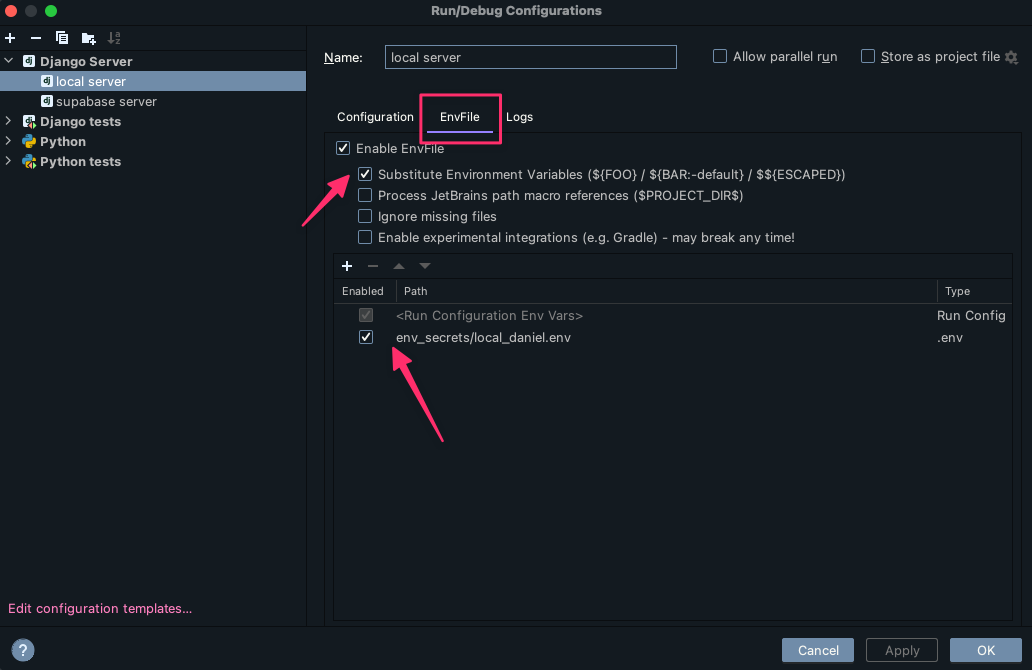1032x670 pixels.
Task: Open the help question mark icon
Action: 22,650
